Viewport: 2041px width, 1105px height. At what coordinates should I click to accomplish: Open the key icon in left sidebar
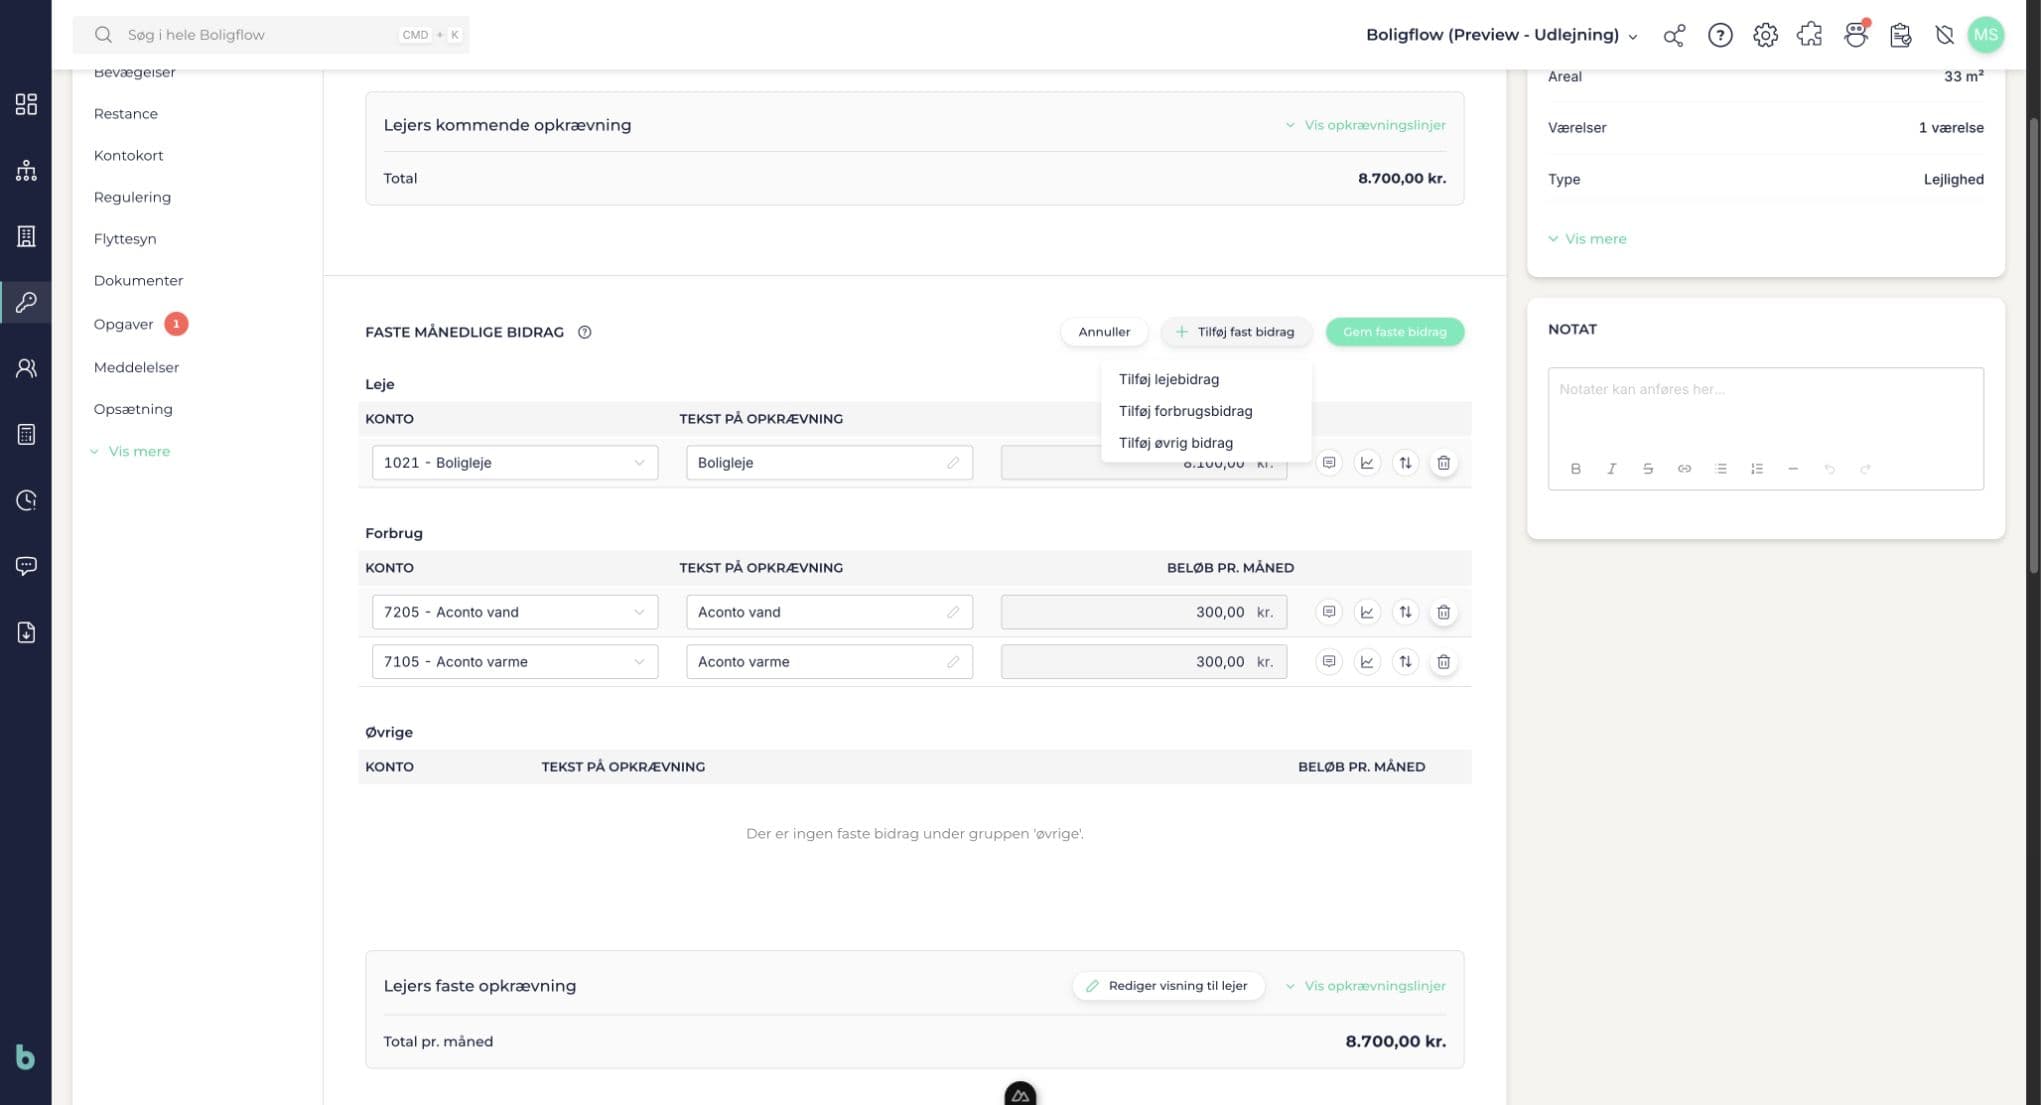(x=26, y=302)
